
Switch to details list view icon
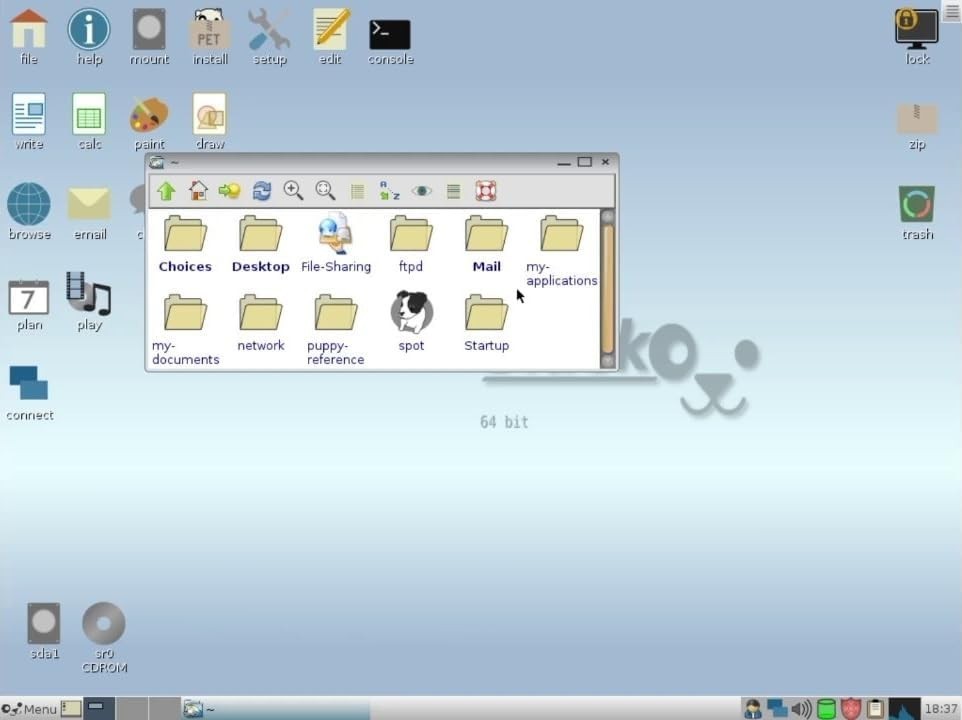pyautogui.click(x=357, y=191)
